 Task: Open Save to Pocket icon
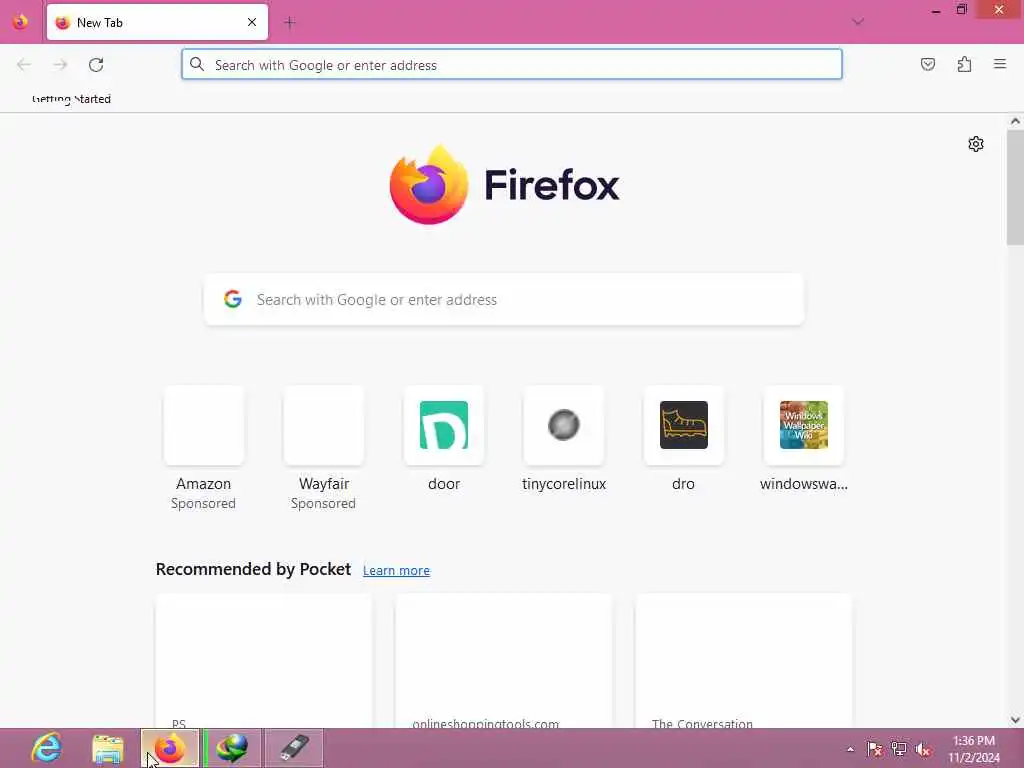tap(927, 64)
